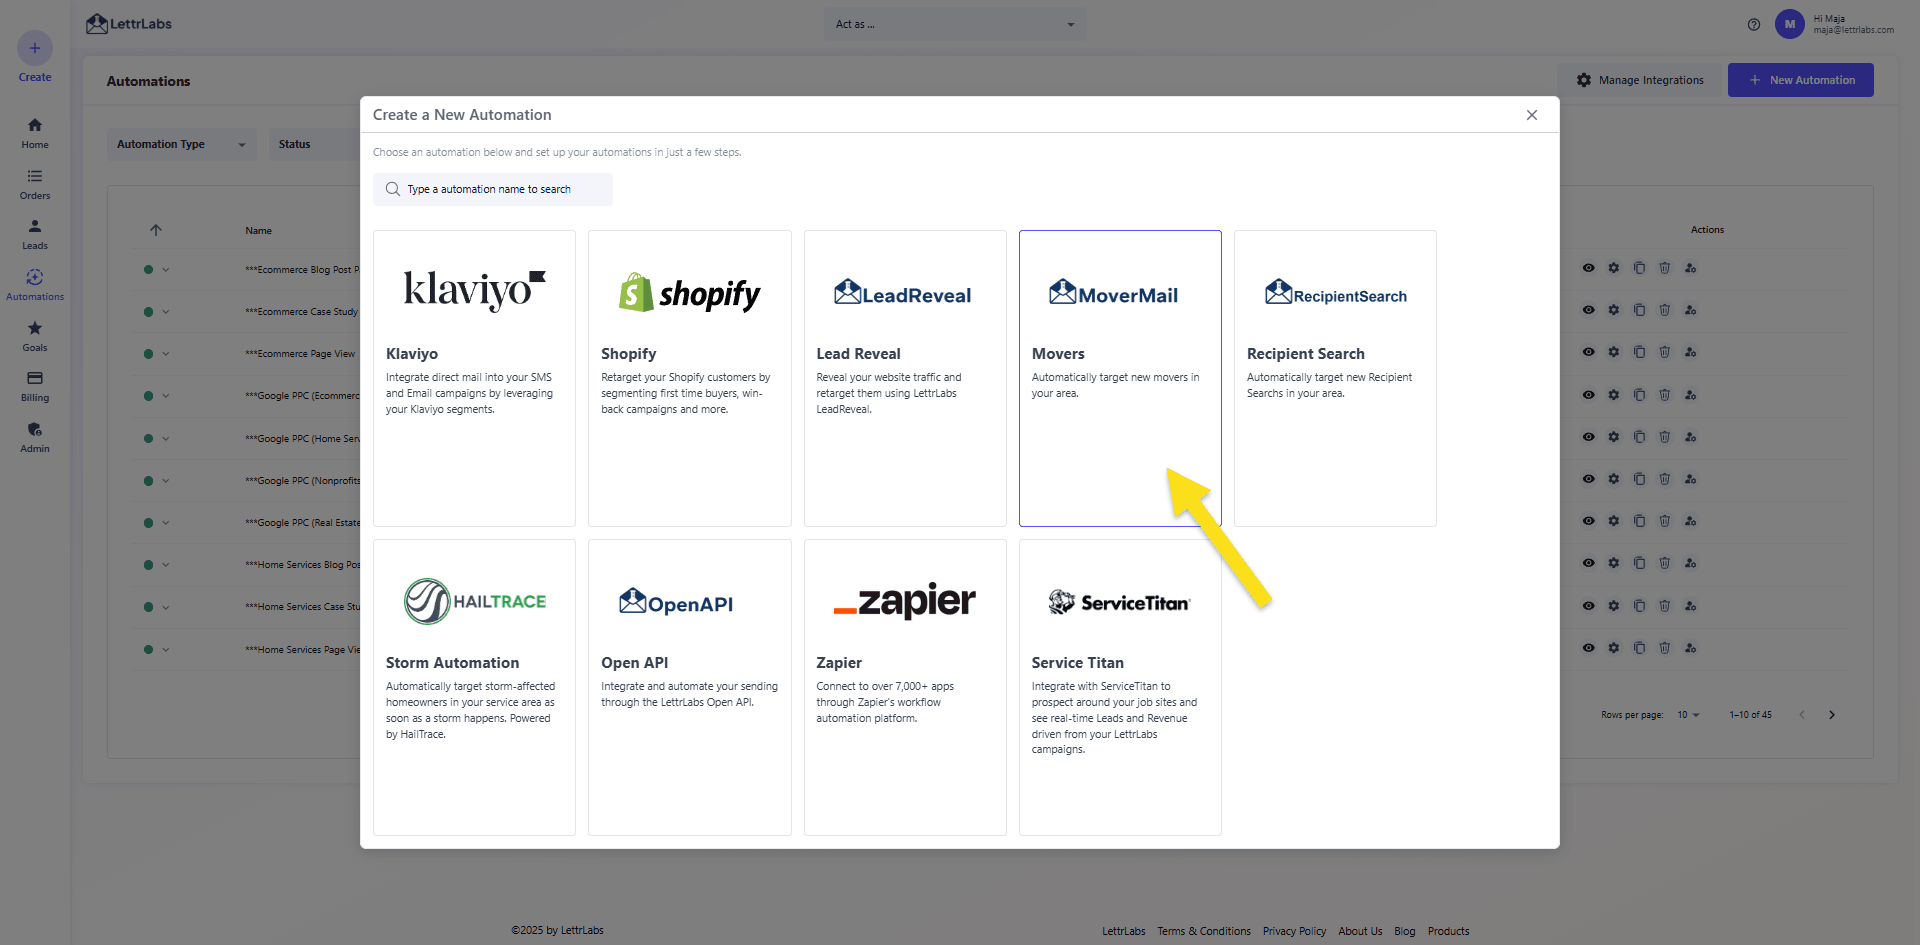Open the Automation Type filter dropdown
Screen dimensions: 1920x945
pos(182,144)
